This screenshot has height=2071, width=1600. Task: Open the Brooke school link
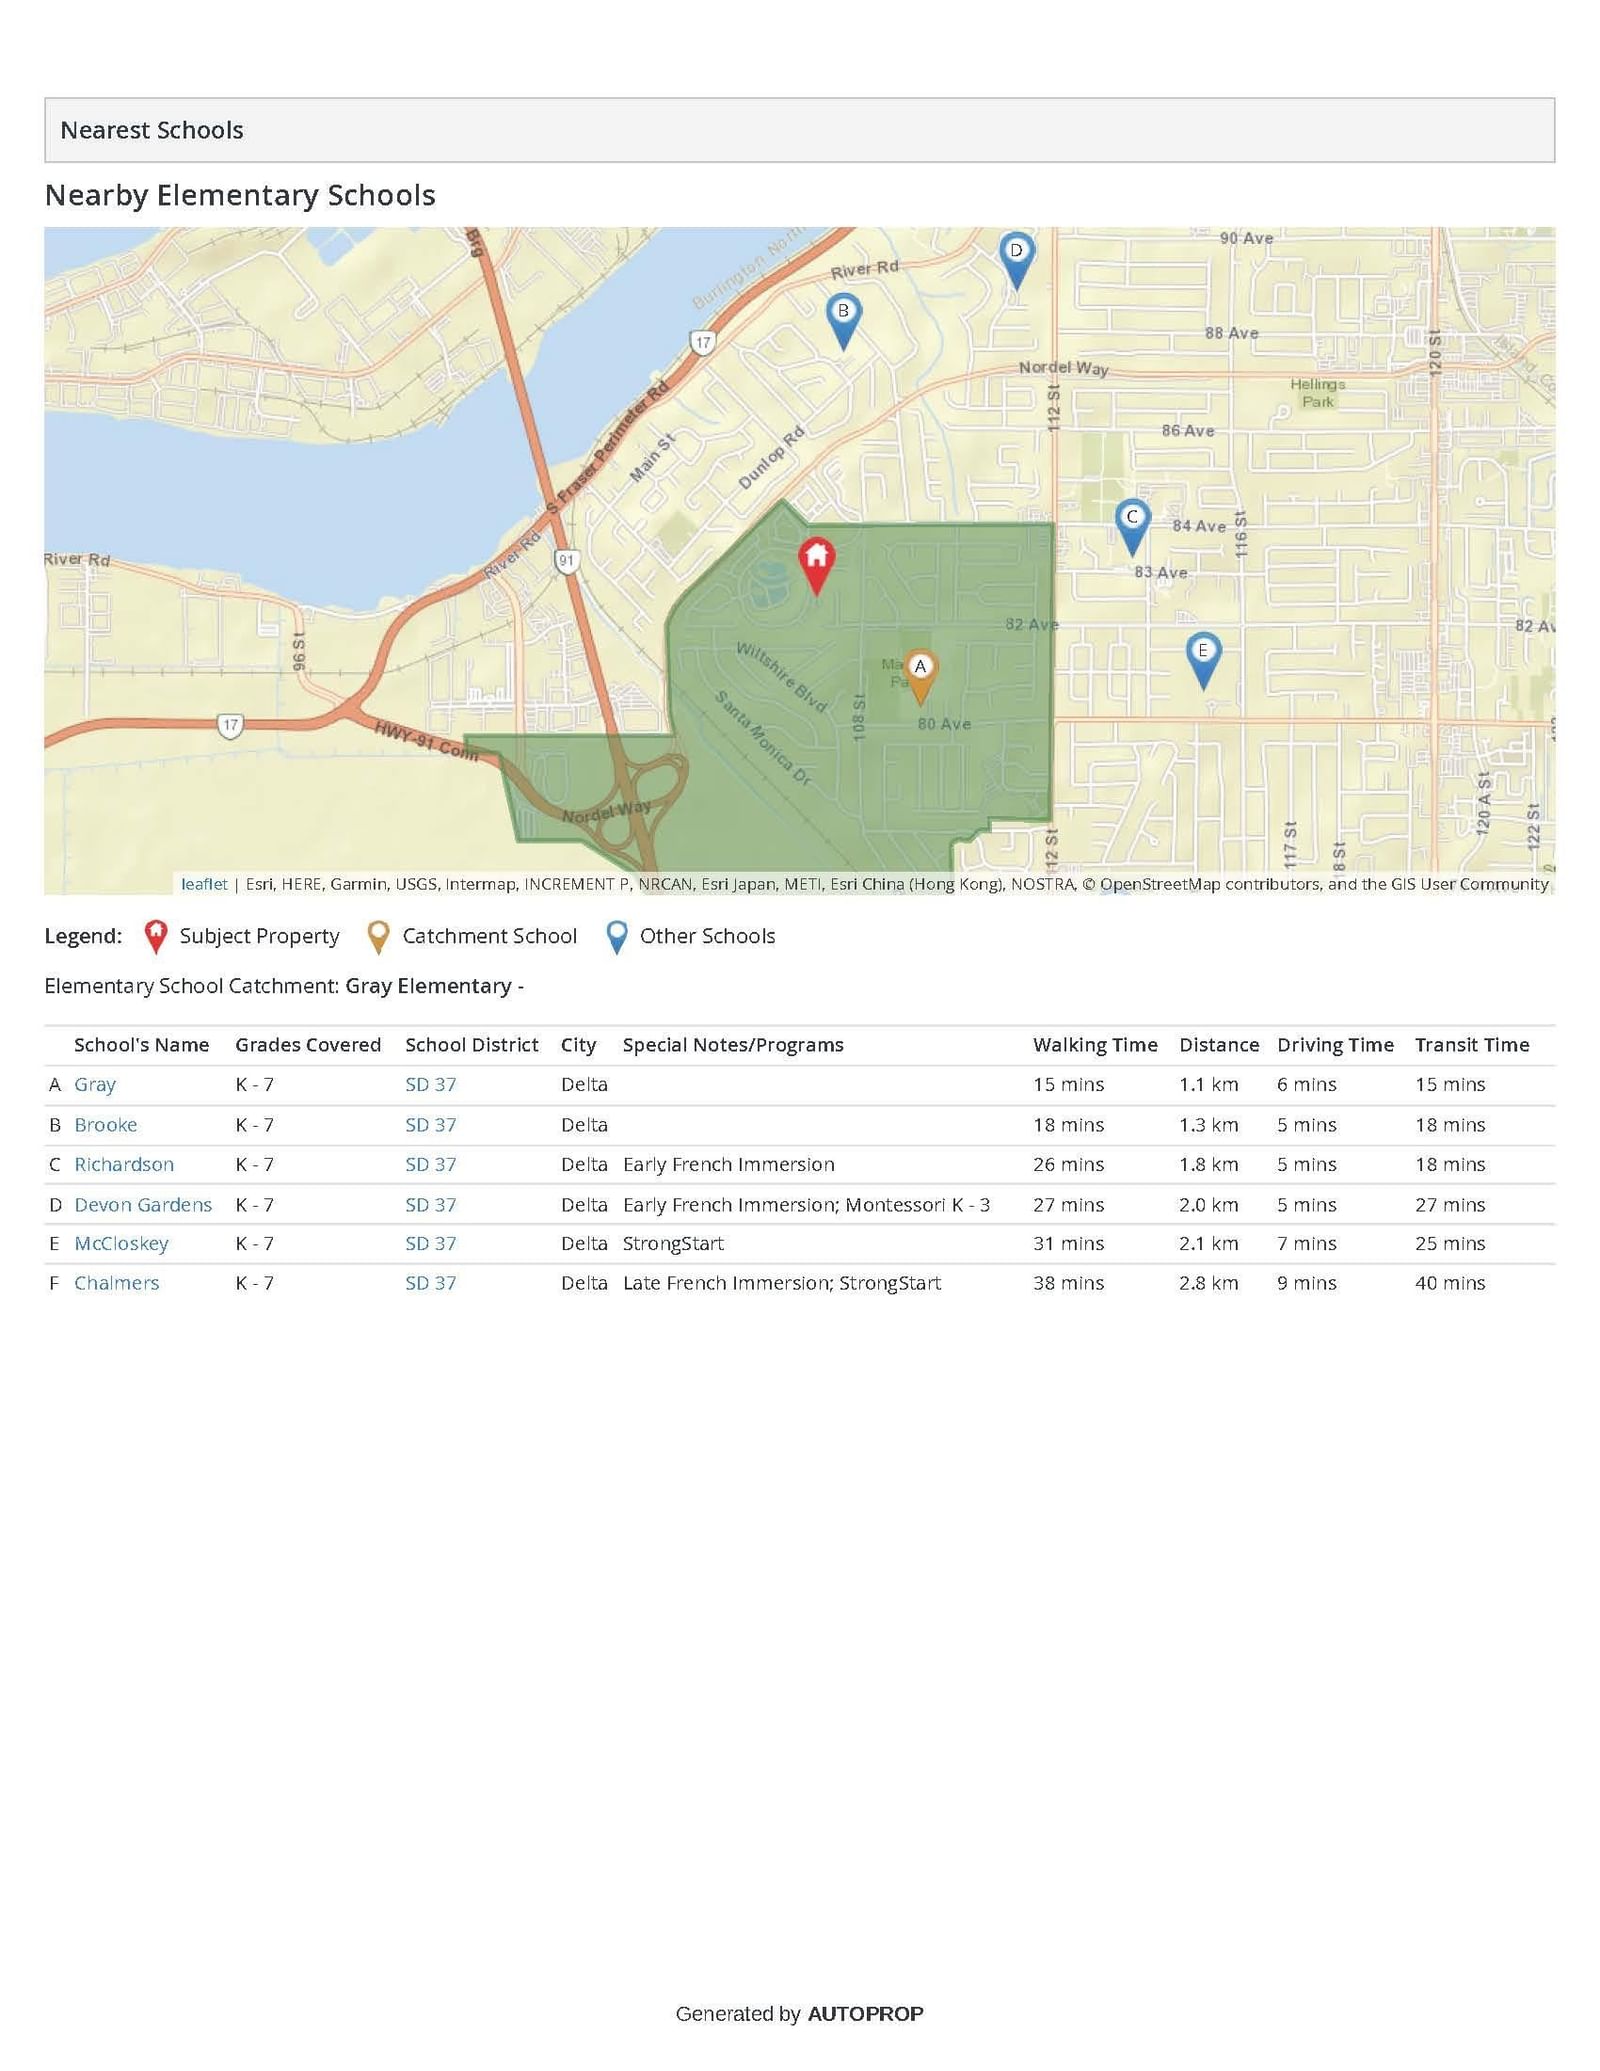pos(106,1125)
